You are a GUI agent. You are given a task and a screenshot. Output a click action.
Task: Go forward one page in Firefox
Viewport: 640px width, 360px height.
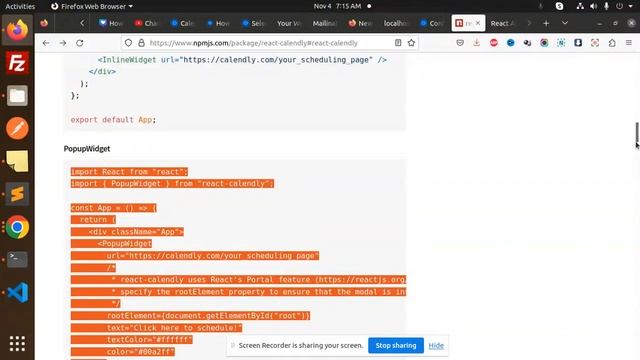[63, 43]
